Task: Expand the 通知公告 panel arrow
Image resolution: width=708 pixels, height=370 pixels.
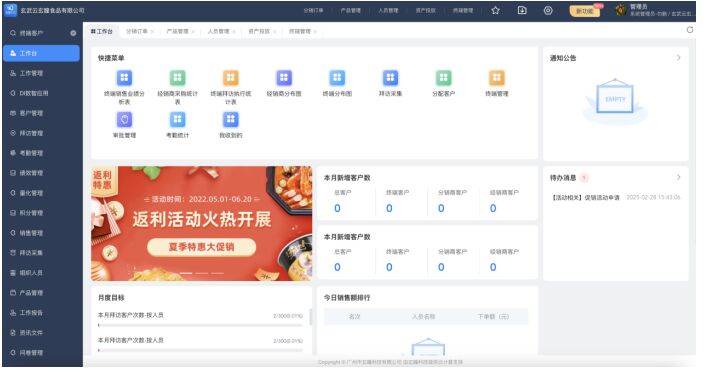Action: (678, 58)
